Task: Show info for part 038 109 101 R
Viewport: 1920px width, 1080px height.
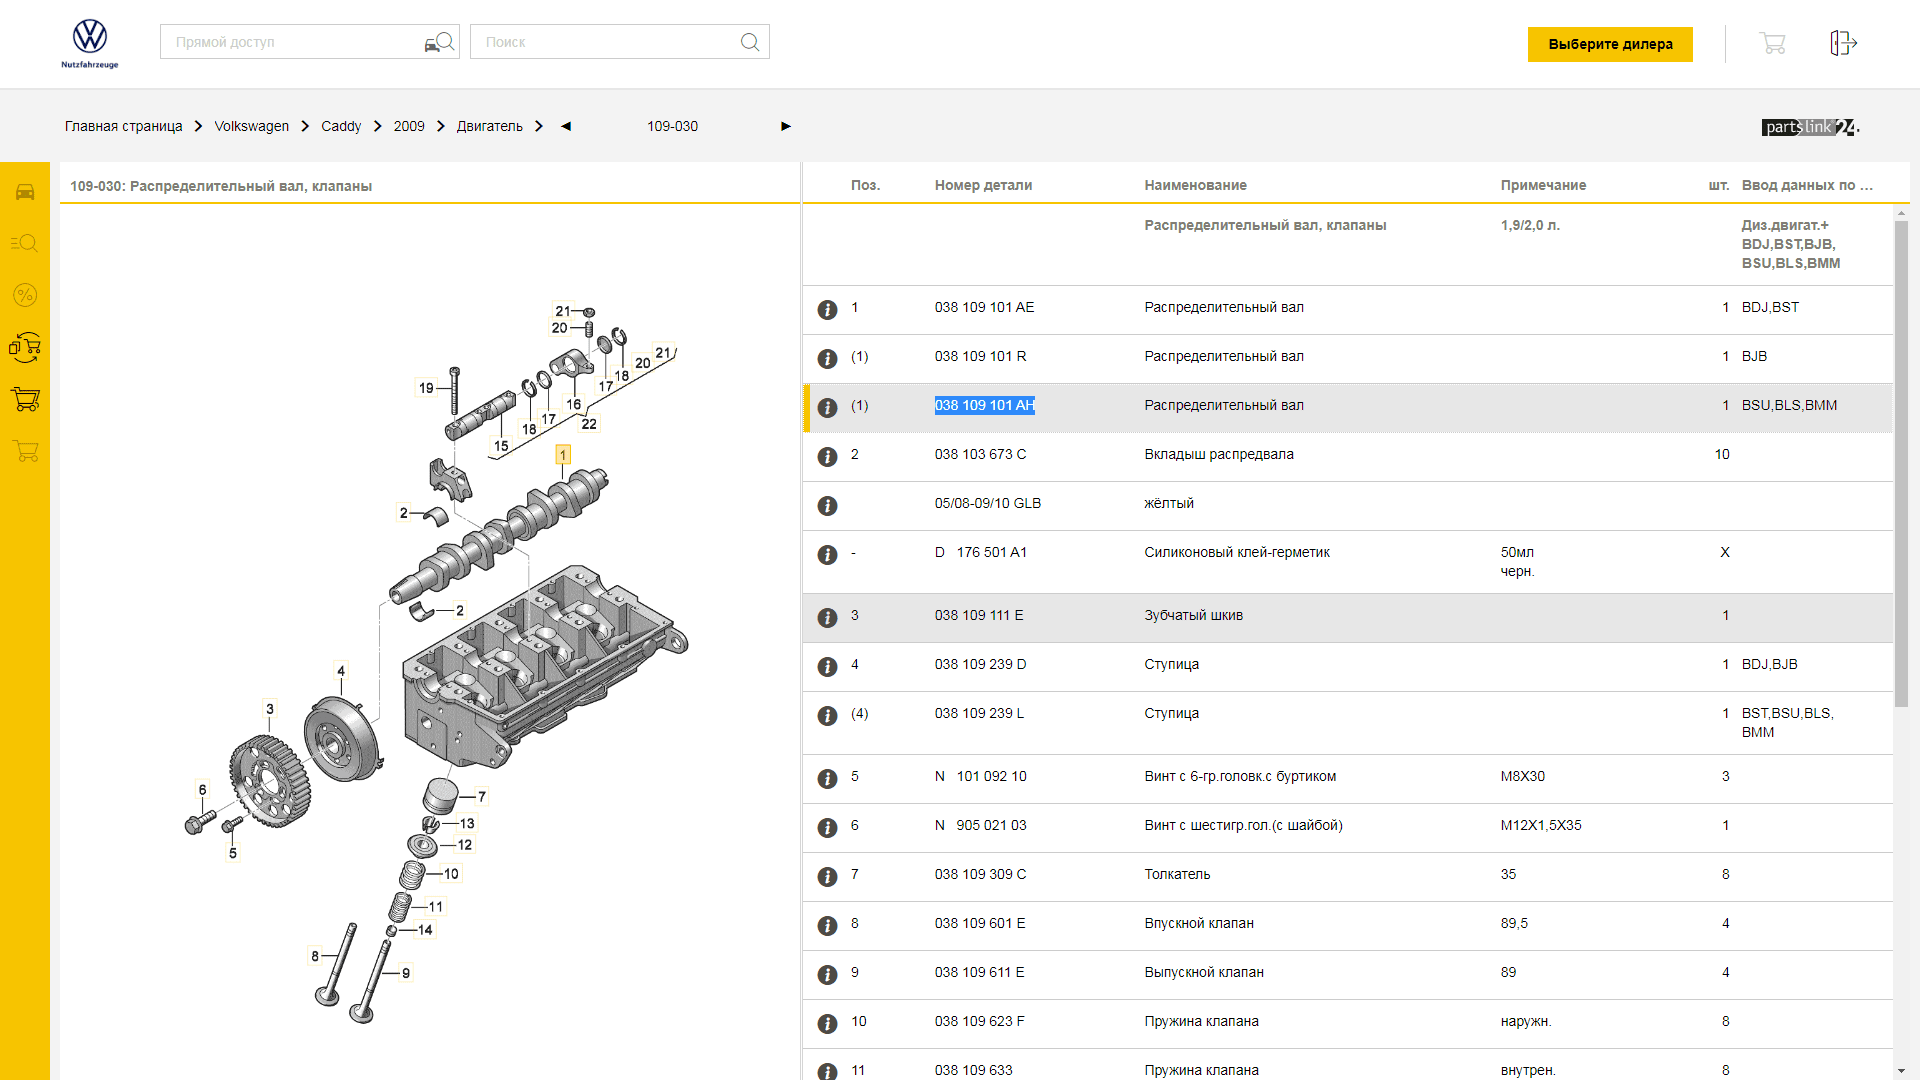Action: (x=827, y=359)
